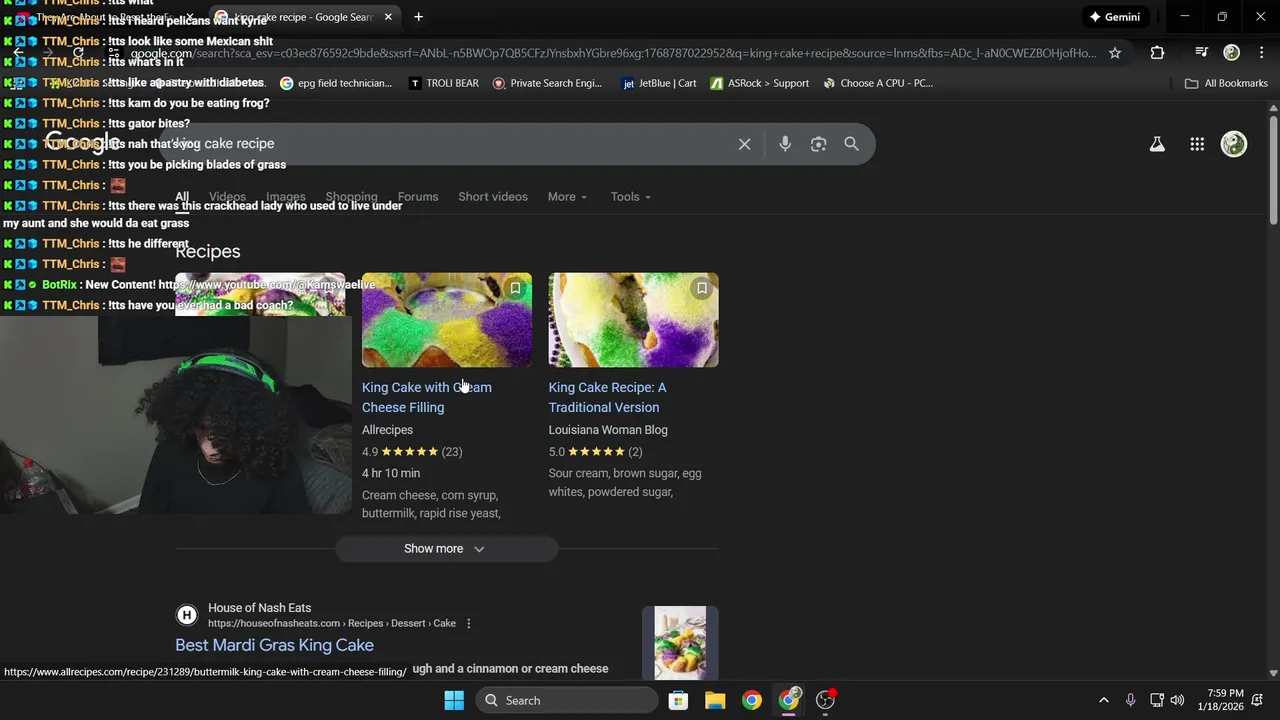Open the Choose A CPU bookmark
Image resolution: width=1280 pixels, height=720 pixels.
click(x=878, y=83)
